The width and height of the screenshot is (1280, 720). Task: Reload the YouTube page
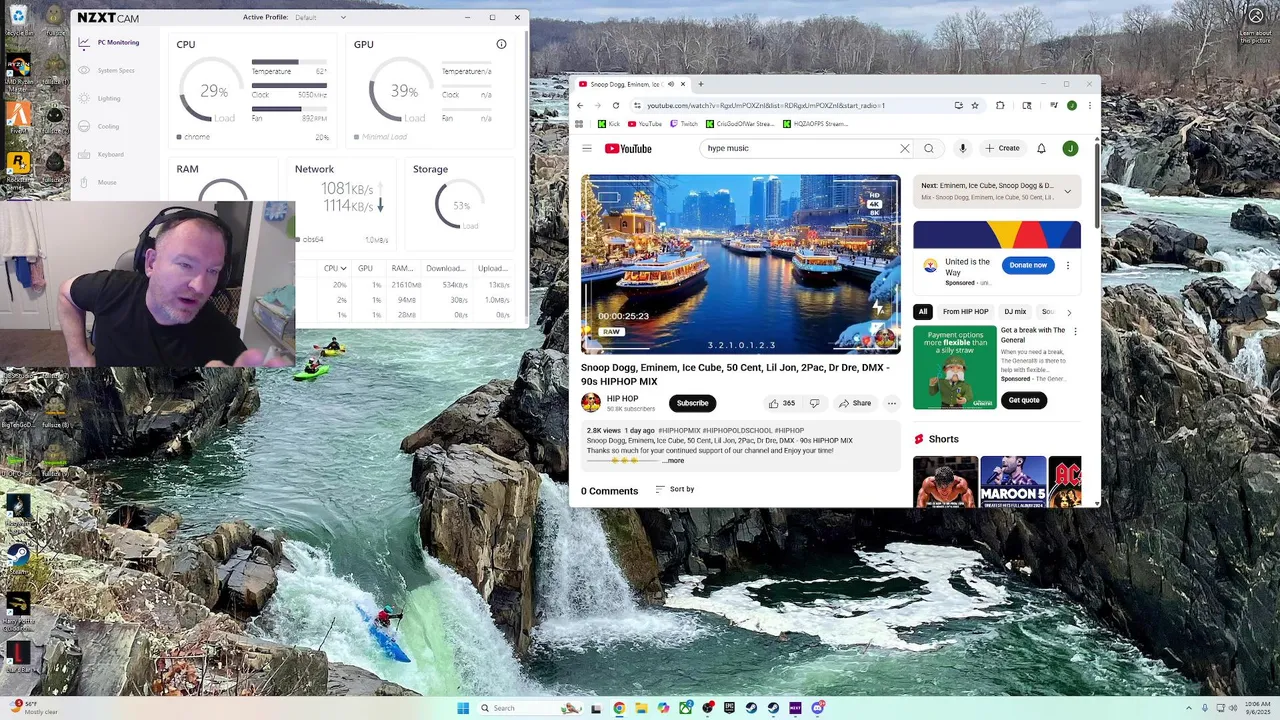[x=616, y=105]
